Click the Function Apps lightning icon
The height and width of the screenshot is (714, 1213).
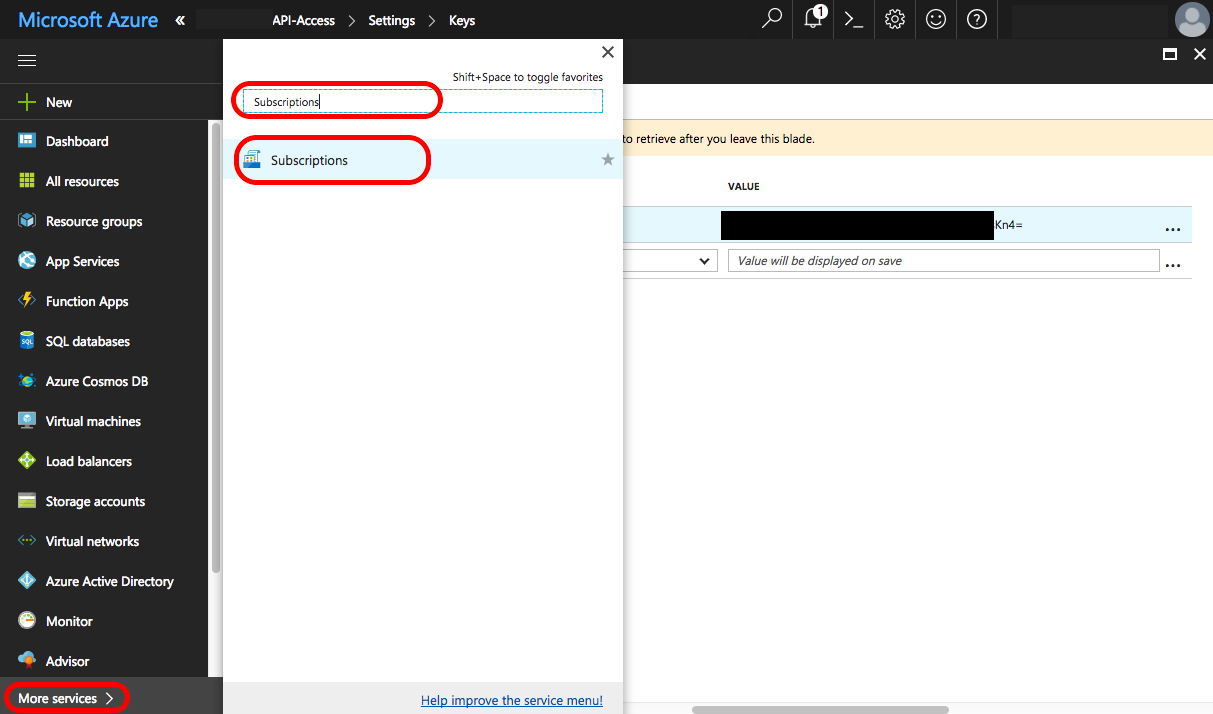[27, 301]
